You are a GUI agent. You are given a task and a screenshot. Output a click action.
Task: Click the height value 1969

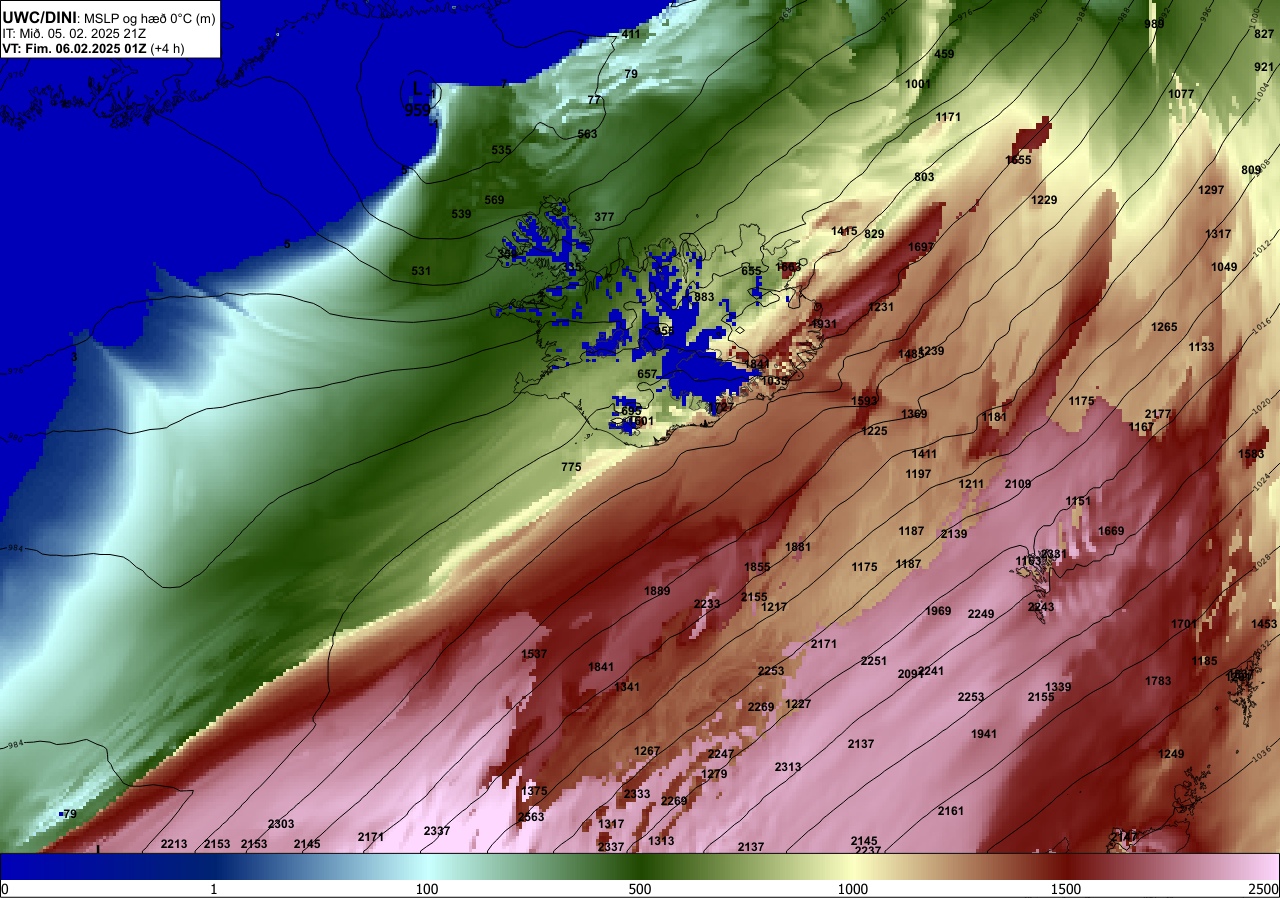click(938, 611)
